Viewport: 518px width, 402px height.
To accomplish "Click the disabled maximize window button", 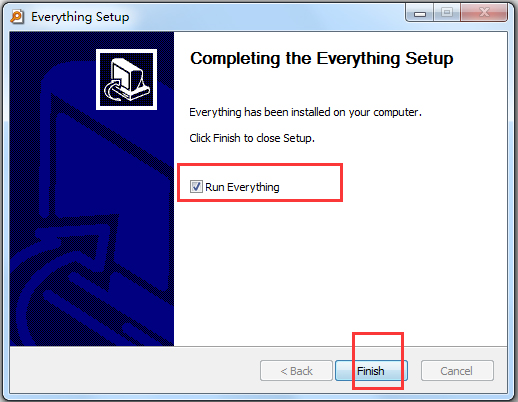I will pos(447,13).
